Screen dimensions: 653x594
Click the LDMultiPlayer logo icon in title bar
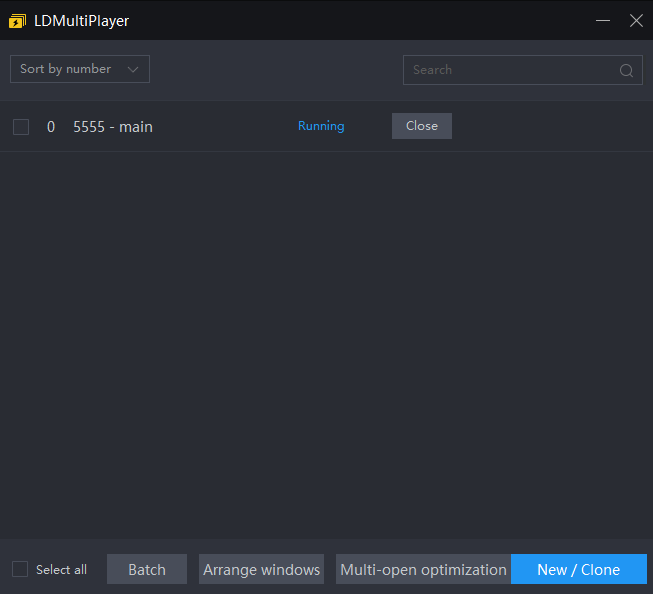coord(17,20)
